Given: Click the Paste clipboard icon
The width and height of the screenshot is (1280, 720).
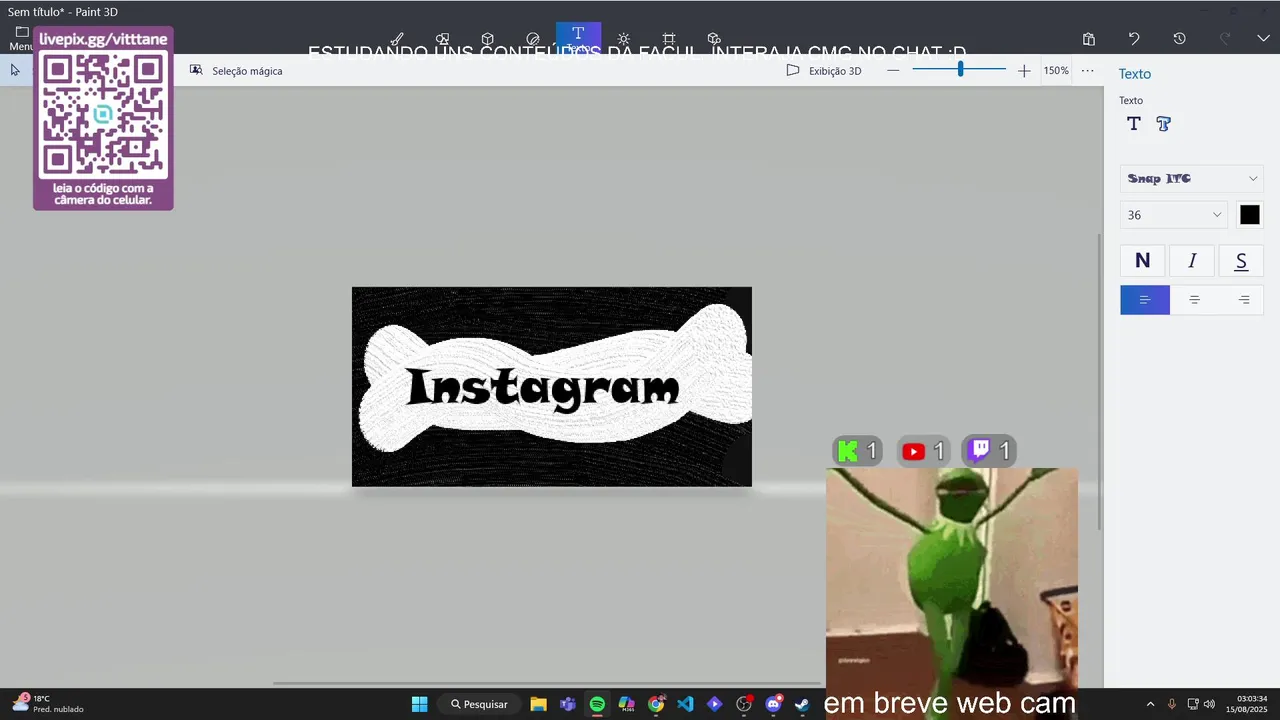Looking at the screenshot, I should click(x=1088, y=39).
